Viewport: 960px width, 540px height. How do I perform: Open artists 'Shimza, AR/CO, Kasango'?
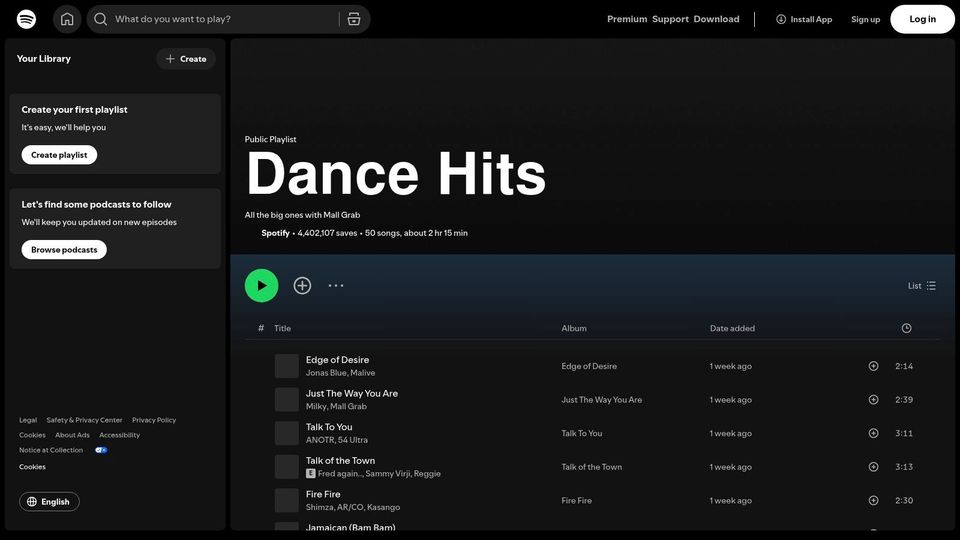point(353,508)
